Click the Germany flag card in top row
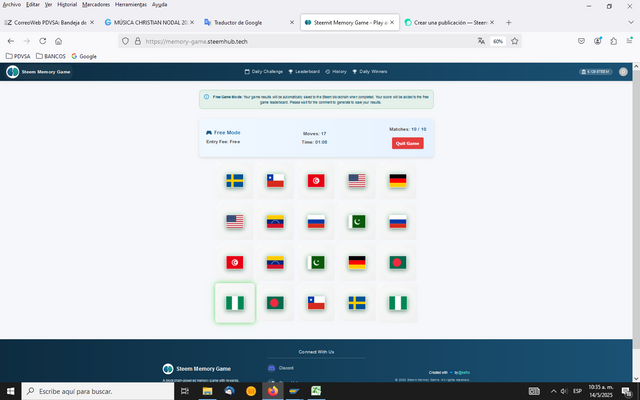 pyautogui.click(x=398, y=180)
